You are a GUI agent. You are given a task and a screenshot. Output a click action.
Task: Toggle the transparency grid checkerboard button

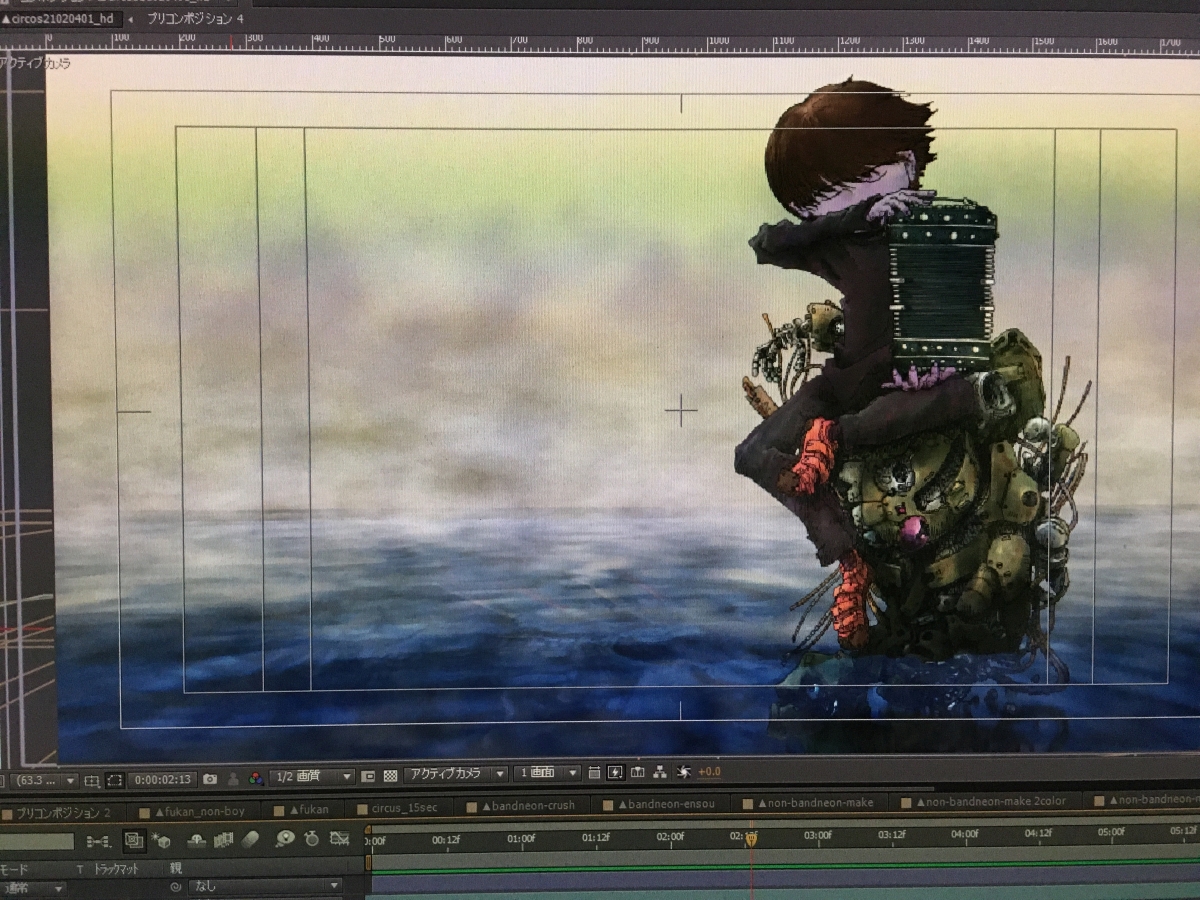click(391, 775)
